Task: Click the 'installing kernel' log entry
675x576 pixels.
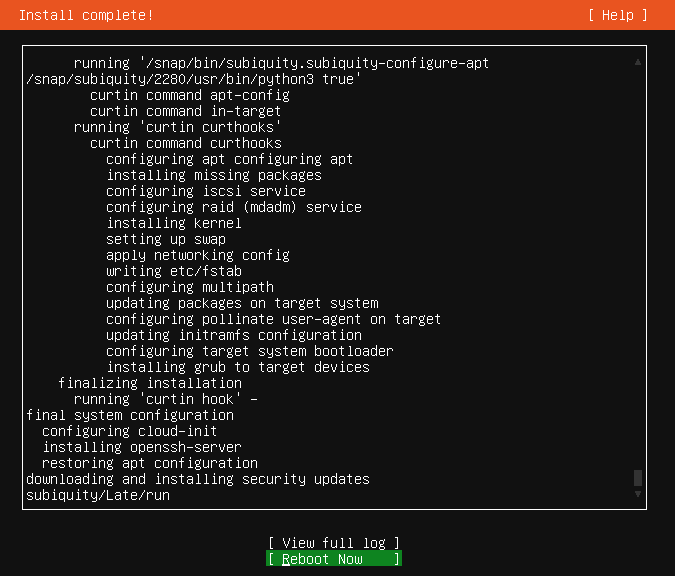Action: (x=174, y=223)
